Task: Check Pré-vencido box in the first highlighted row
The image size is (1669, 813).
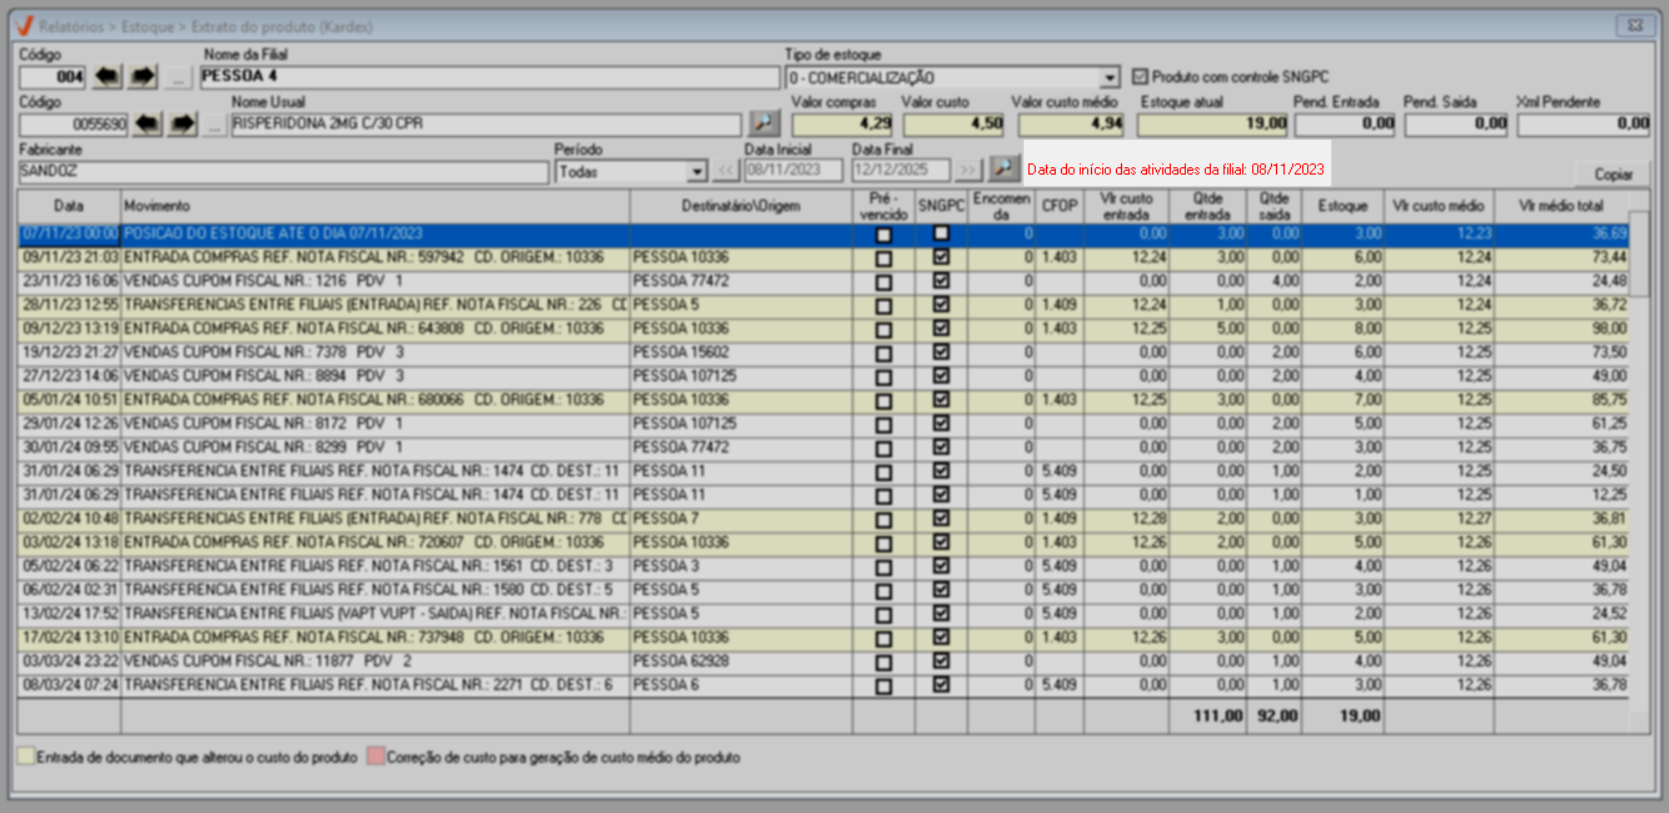Action: [x=883, y=235]
